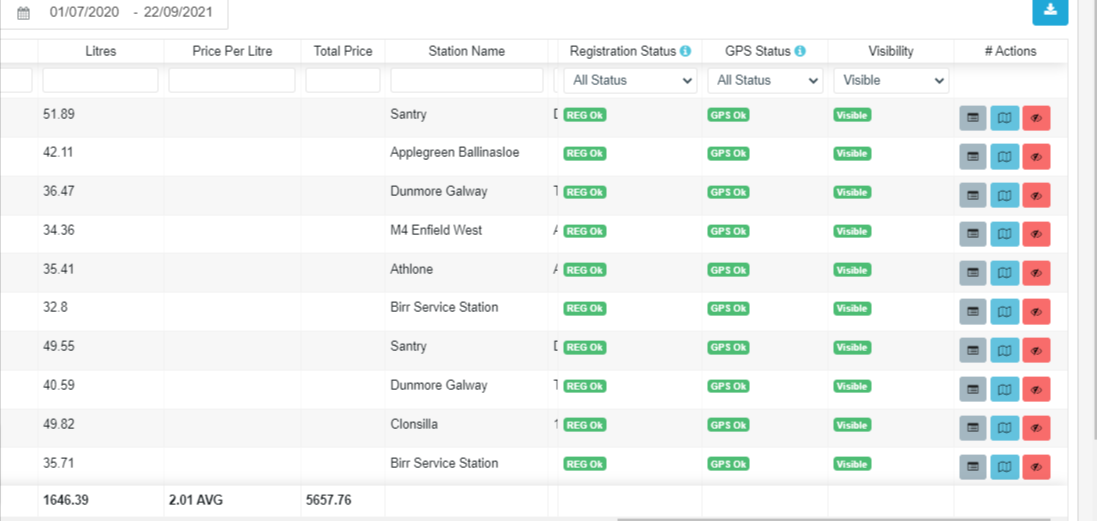Image resolution: width=1097 pixels, height=521 pixels.
Task: Click the calendar icon beside date range
Action: coord(24,13)
